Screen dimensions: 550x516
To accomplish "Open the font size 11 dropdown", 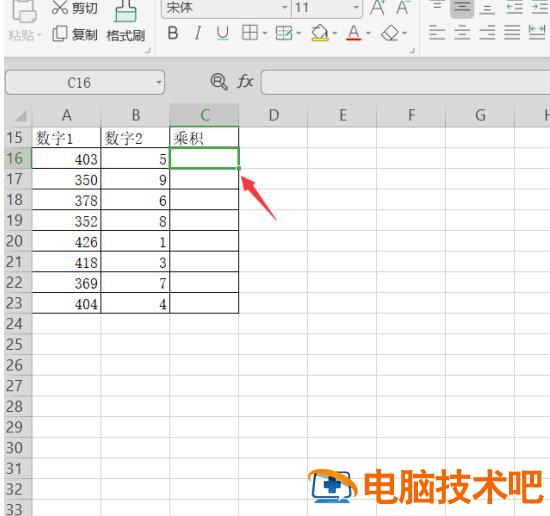I will click(356, 7).
